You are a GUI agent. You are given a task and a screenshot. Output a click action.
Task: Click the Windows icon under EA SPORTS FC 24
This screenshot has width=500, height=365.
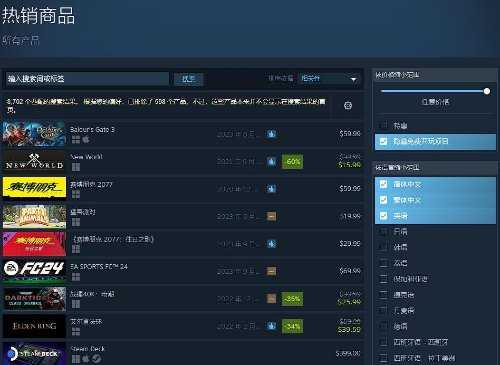point(76,276)
